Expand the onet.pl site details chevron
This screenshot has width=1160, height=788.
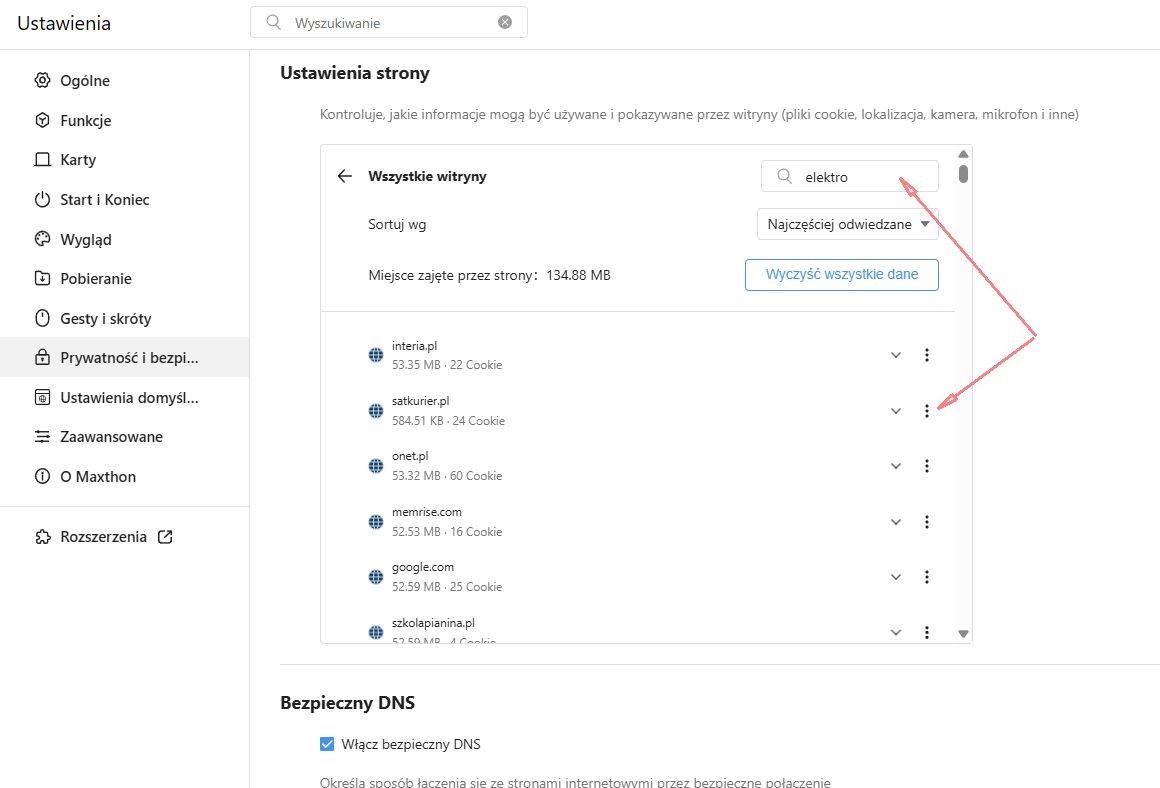pos(896,466)
